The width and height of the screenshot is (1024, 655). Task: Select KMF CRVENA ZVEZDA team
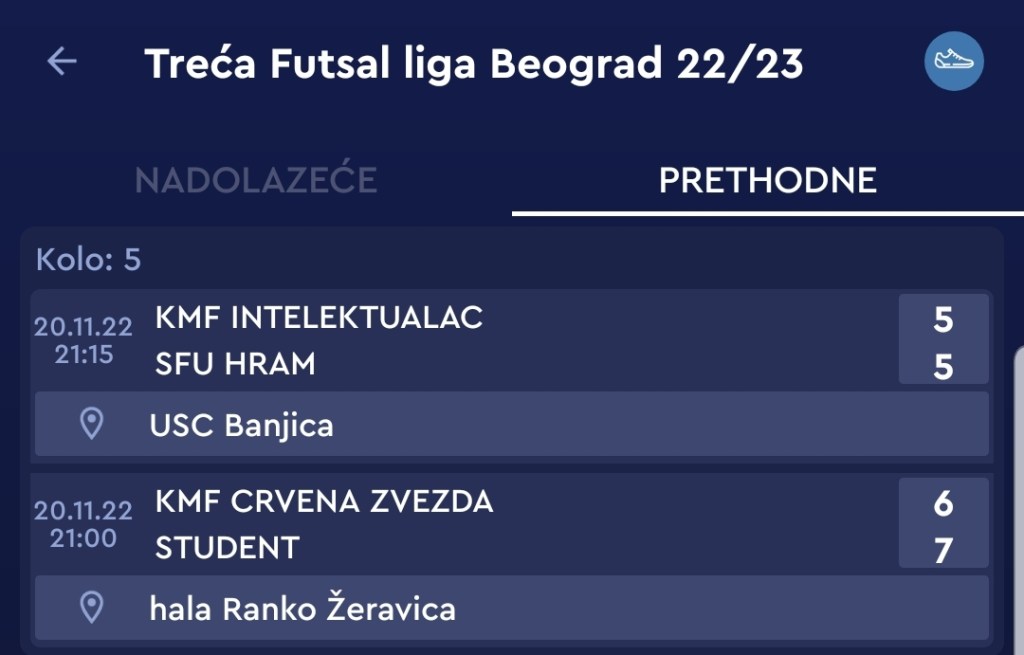324,502
